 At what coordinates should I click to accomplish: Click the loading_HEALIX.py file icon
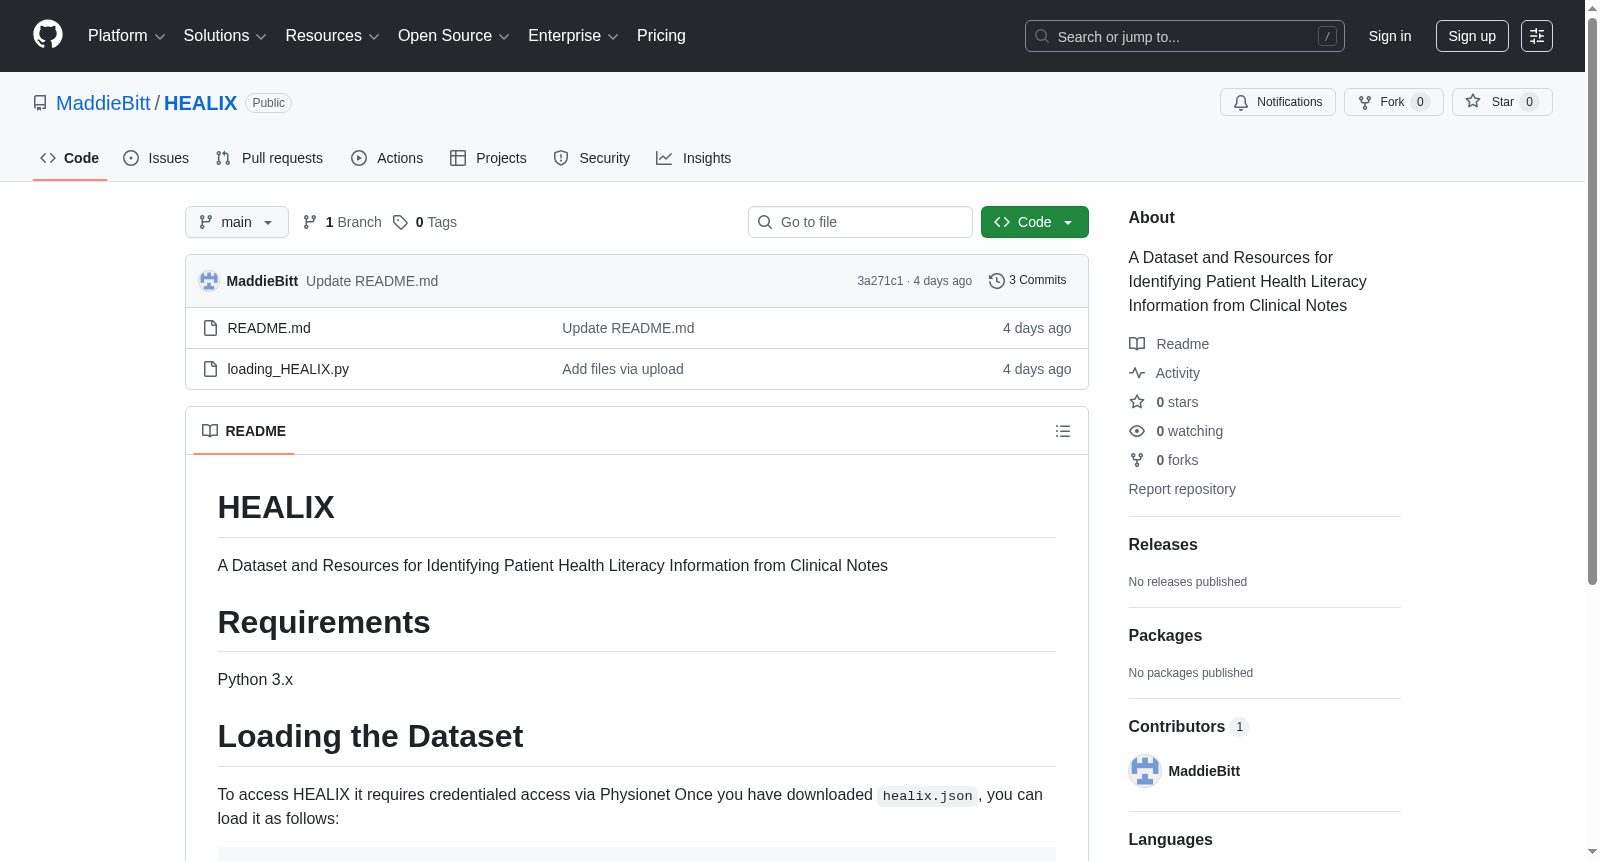point(210,369)
